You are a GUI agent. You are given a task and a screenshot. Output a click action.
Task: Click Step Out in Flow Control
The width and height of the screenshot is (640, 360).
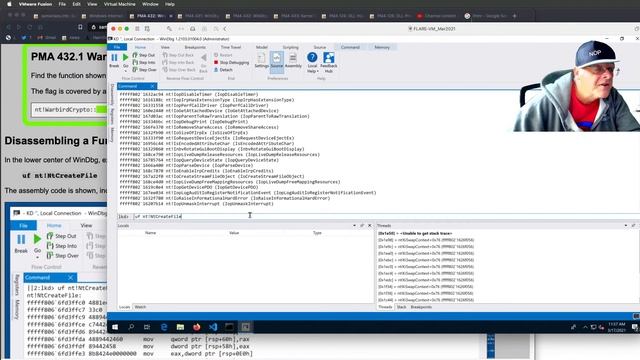point(144,55)
